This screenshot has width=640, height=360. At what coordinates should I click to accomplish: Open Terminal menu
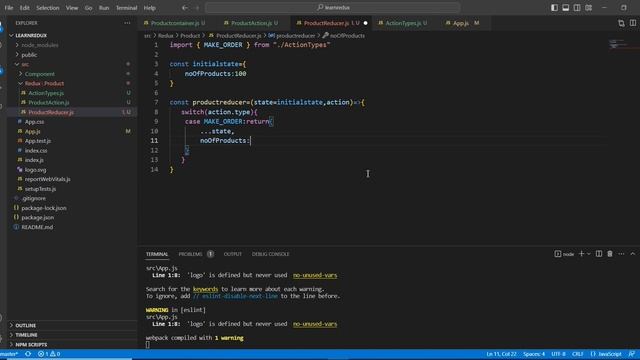pyautogui.click(x=127, y=8)
